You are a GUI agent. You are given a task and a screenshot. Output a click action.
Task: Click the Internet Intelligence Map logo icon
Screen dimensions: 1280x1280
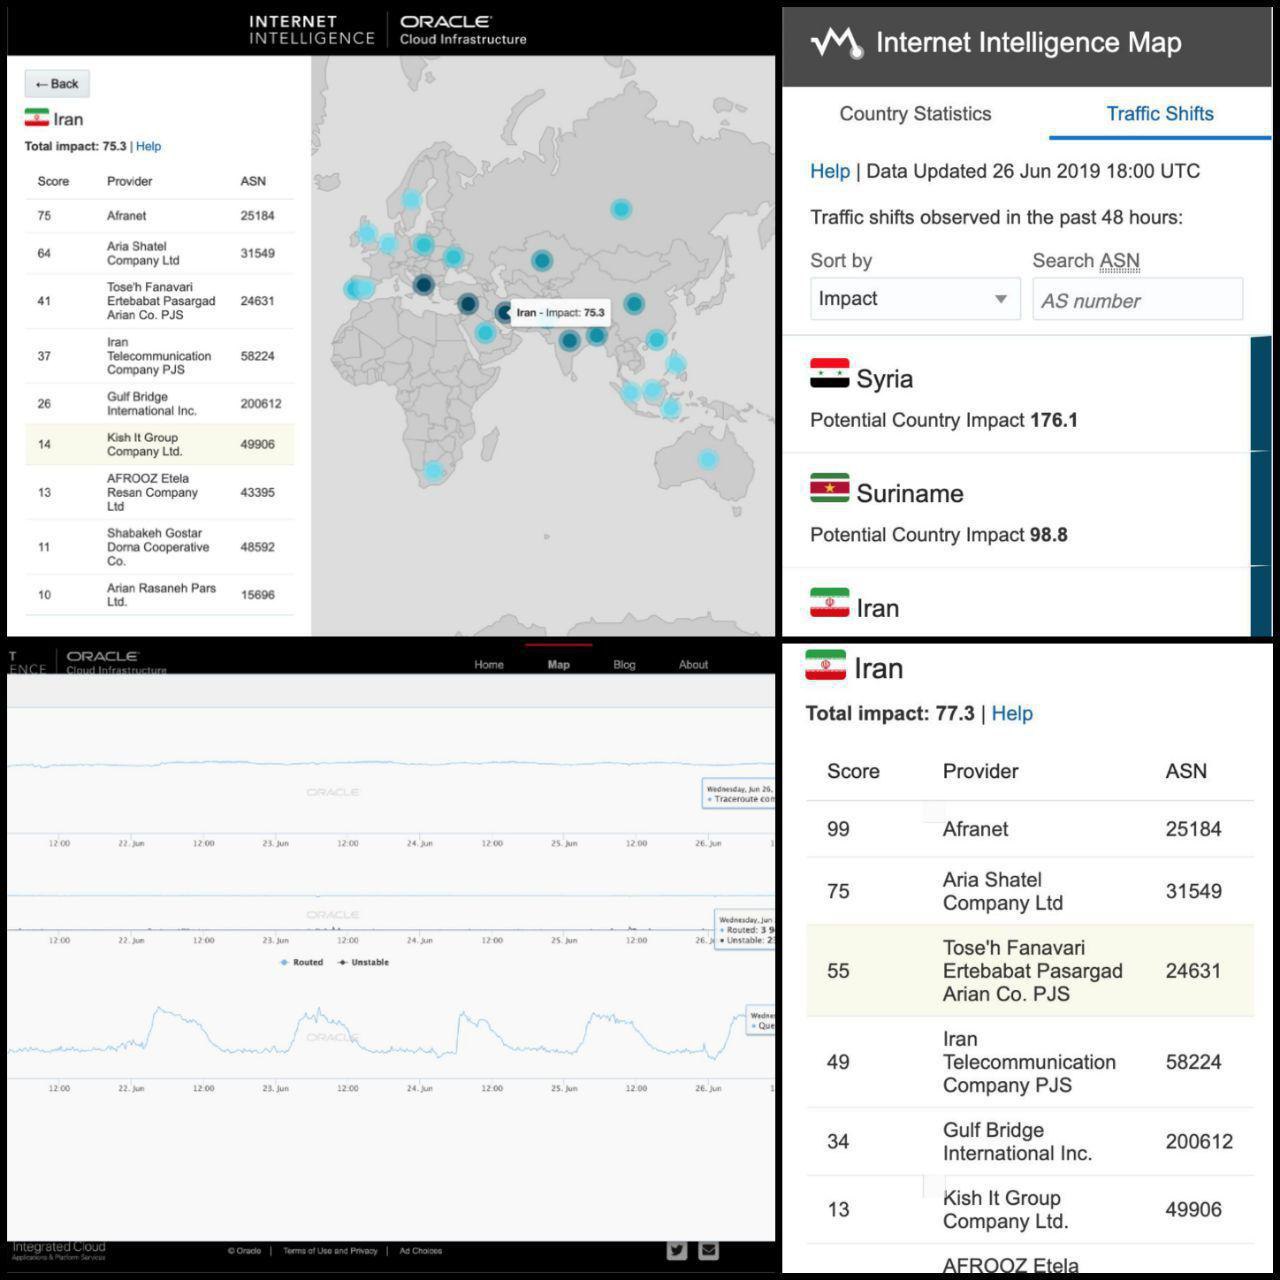(x=835, y=43)
